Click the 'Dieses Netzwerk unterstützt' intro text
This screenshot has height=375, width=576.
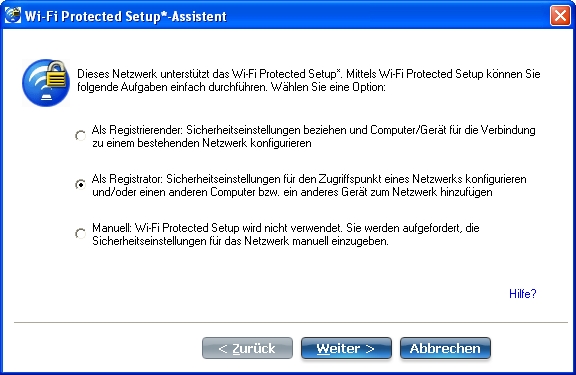[x=309, y=74]
